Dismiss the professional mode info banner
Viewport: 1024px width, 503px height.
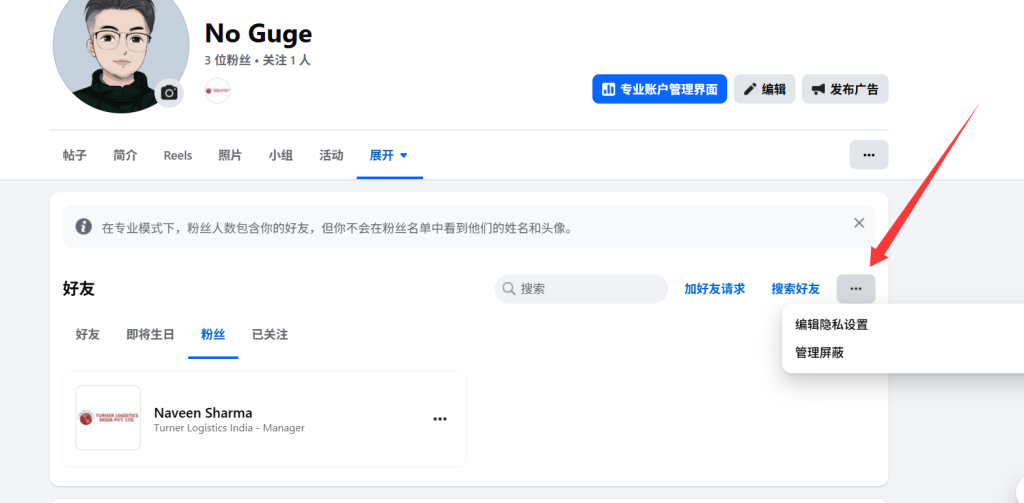[858, 223]
